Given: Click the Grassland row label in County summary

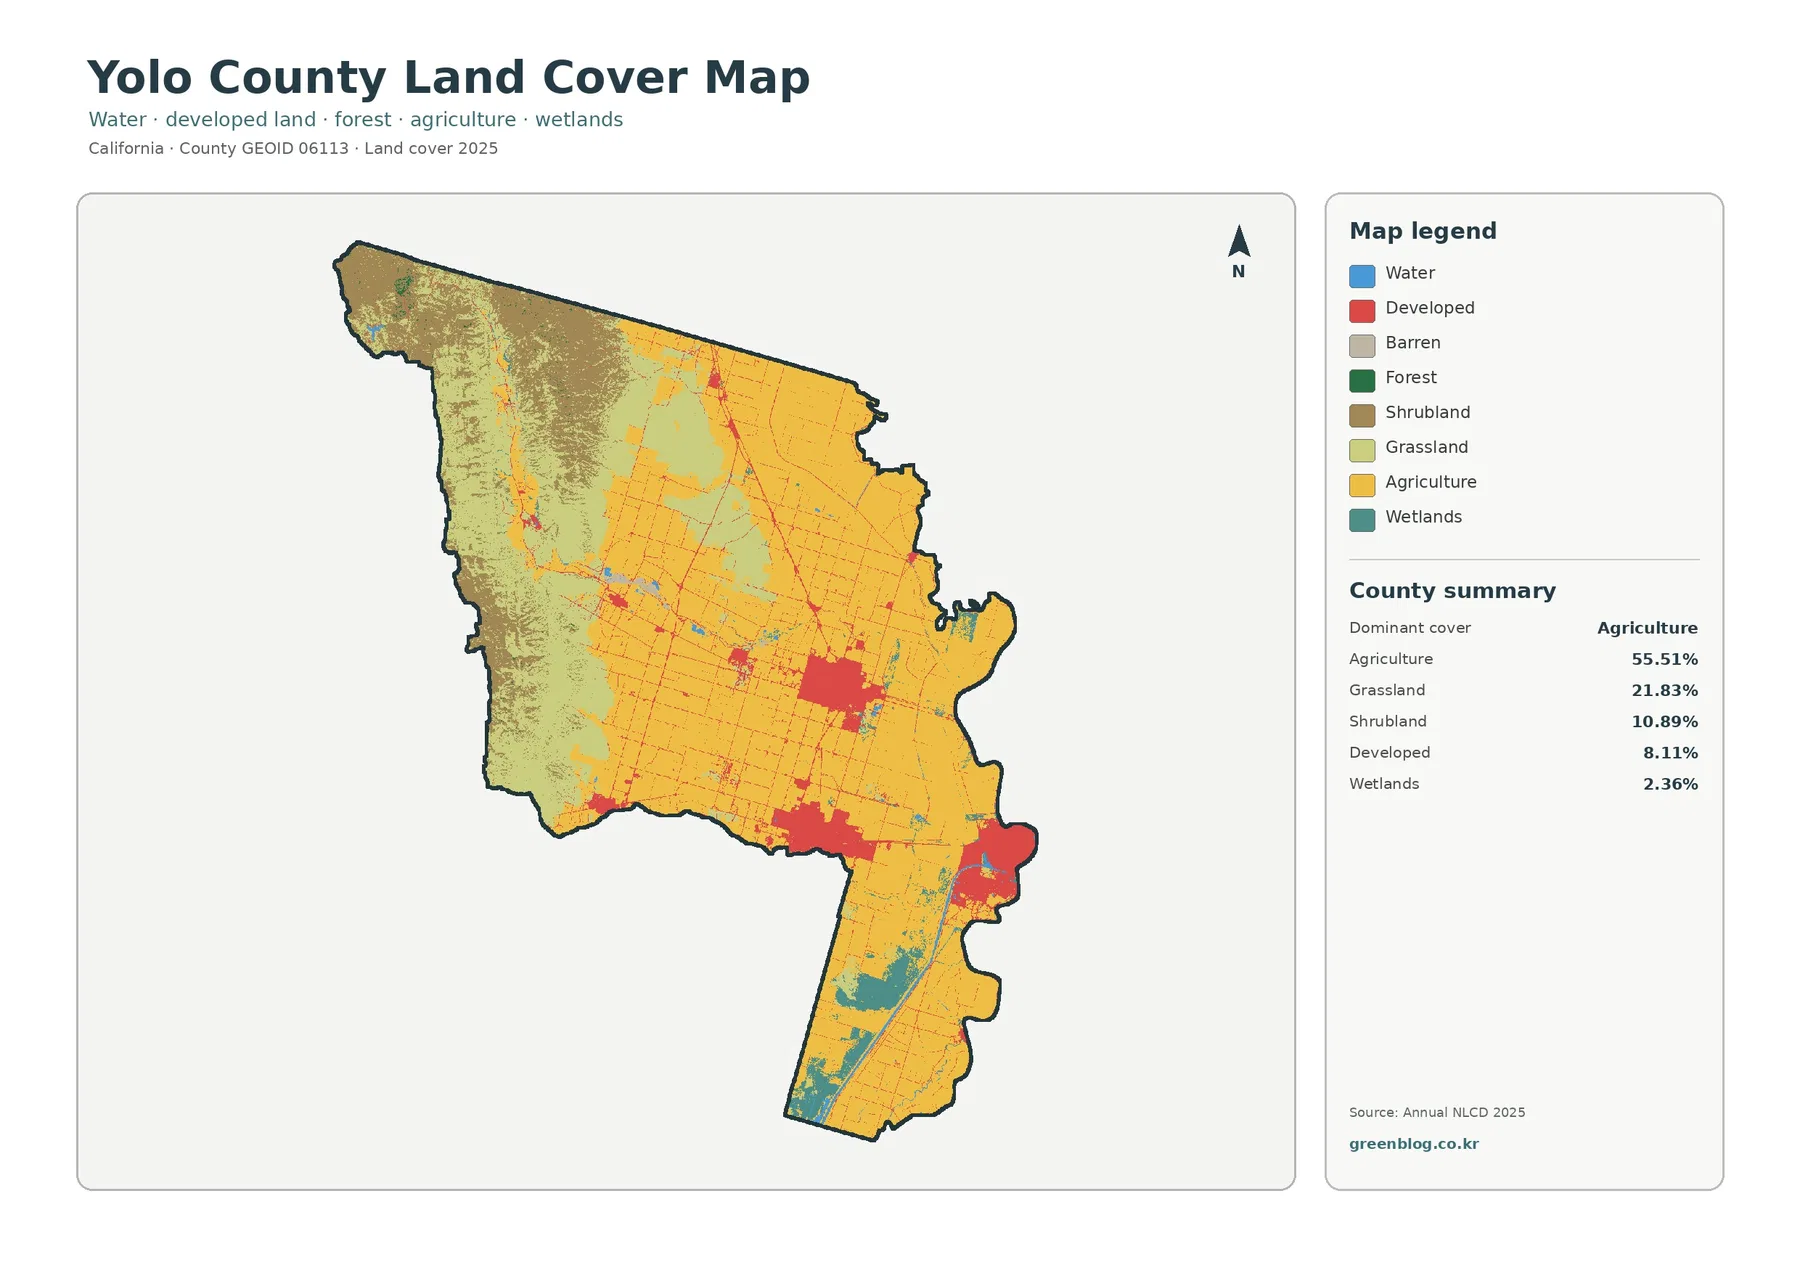Looking at the screenshot, I should [x=1387, y=690].
